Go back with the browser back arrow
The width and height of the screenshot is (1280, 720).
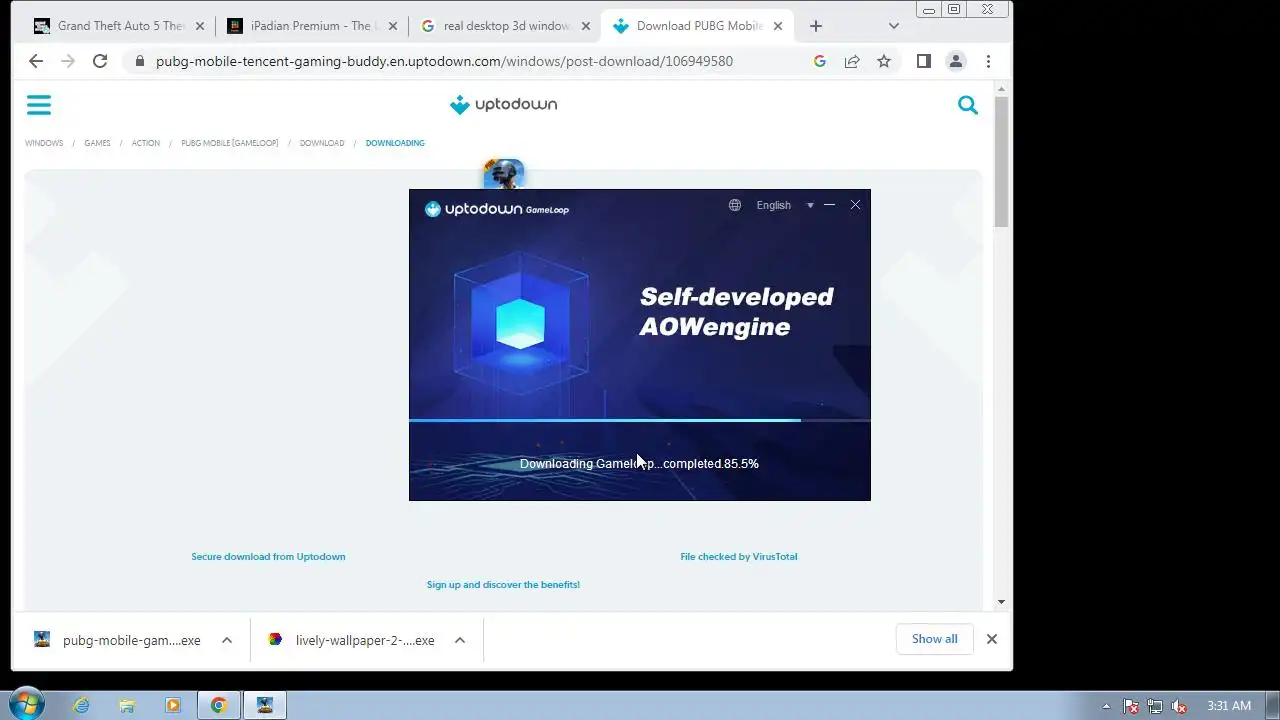tap(36, 61)
